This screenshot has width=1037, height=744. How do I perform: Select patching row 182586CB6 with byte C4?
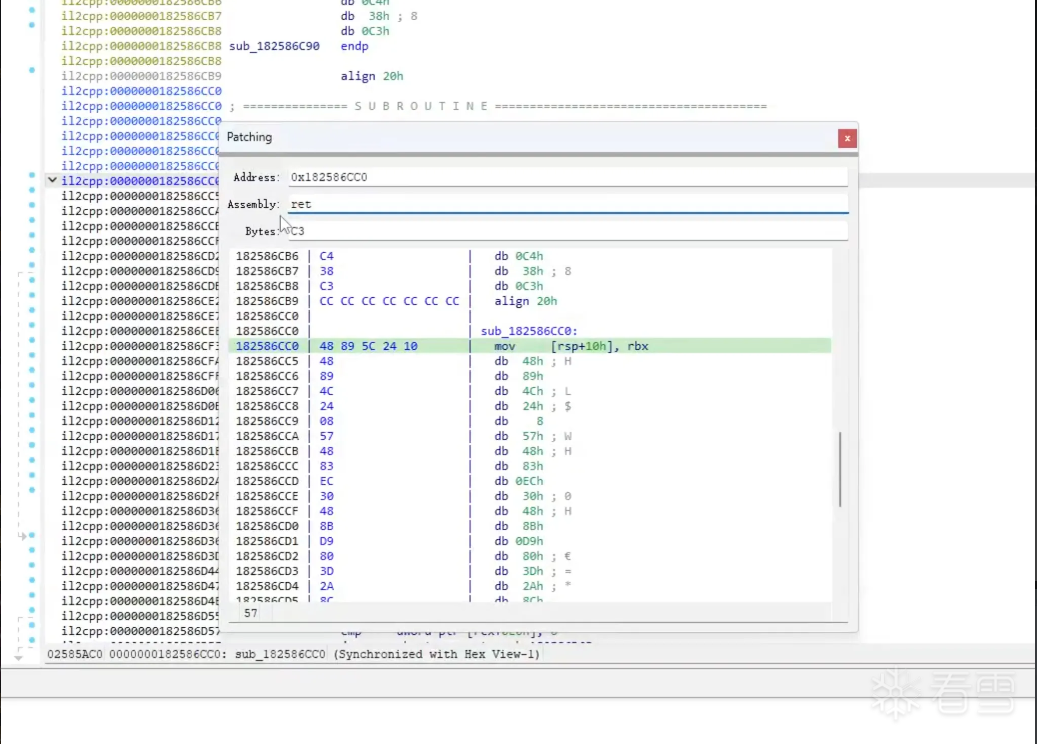530,256
